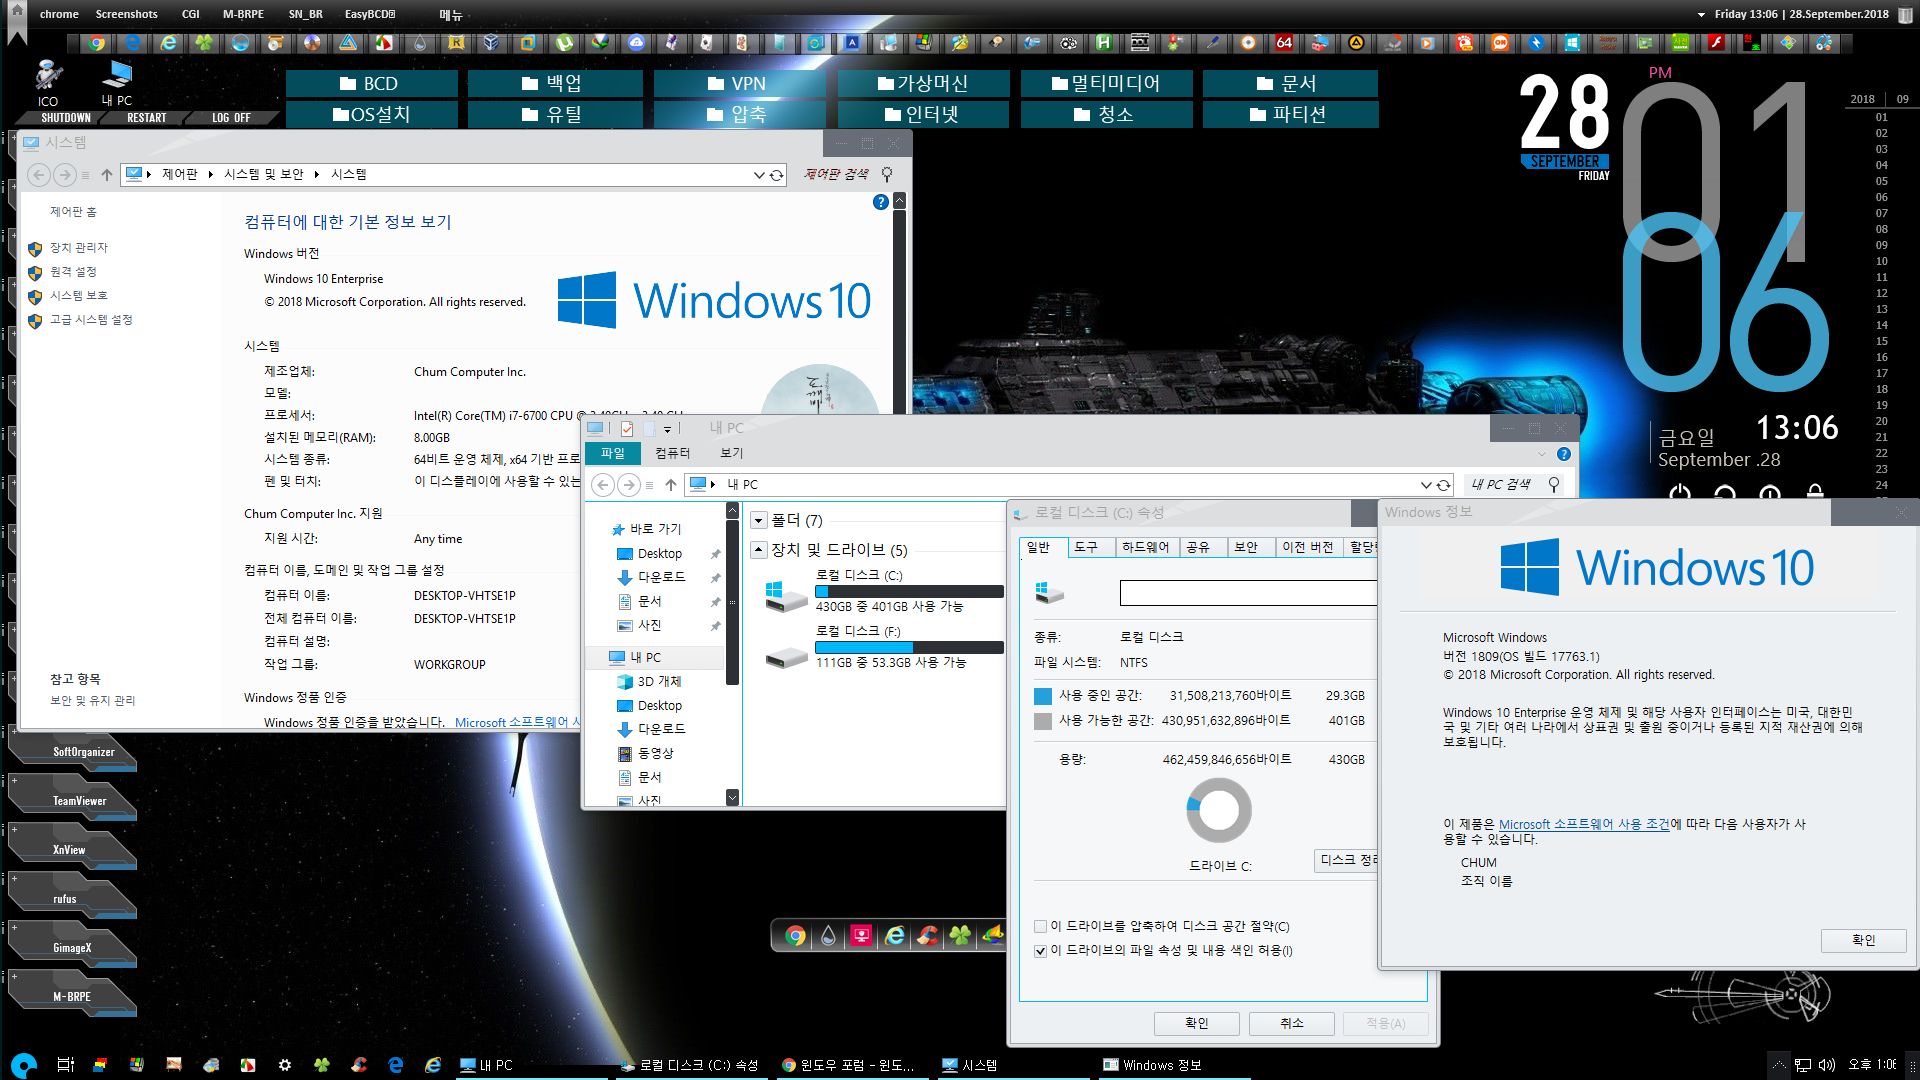Open the dropdown arrow beside top-bar date
This screenshot has height=1080, width=1920.
pos(1701,15)
